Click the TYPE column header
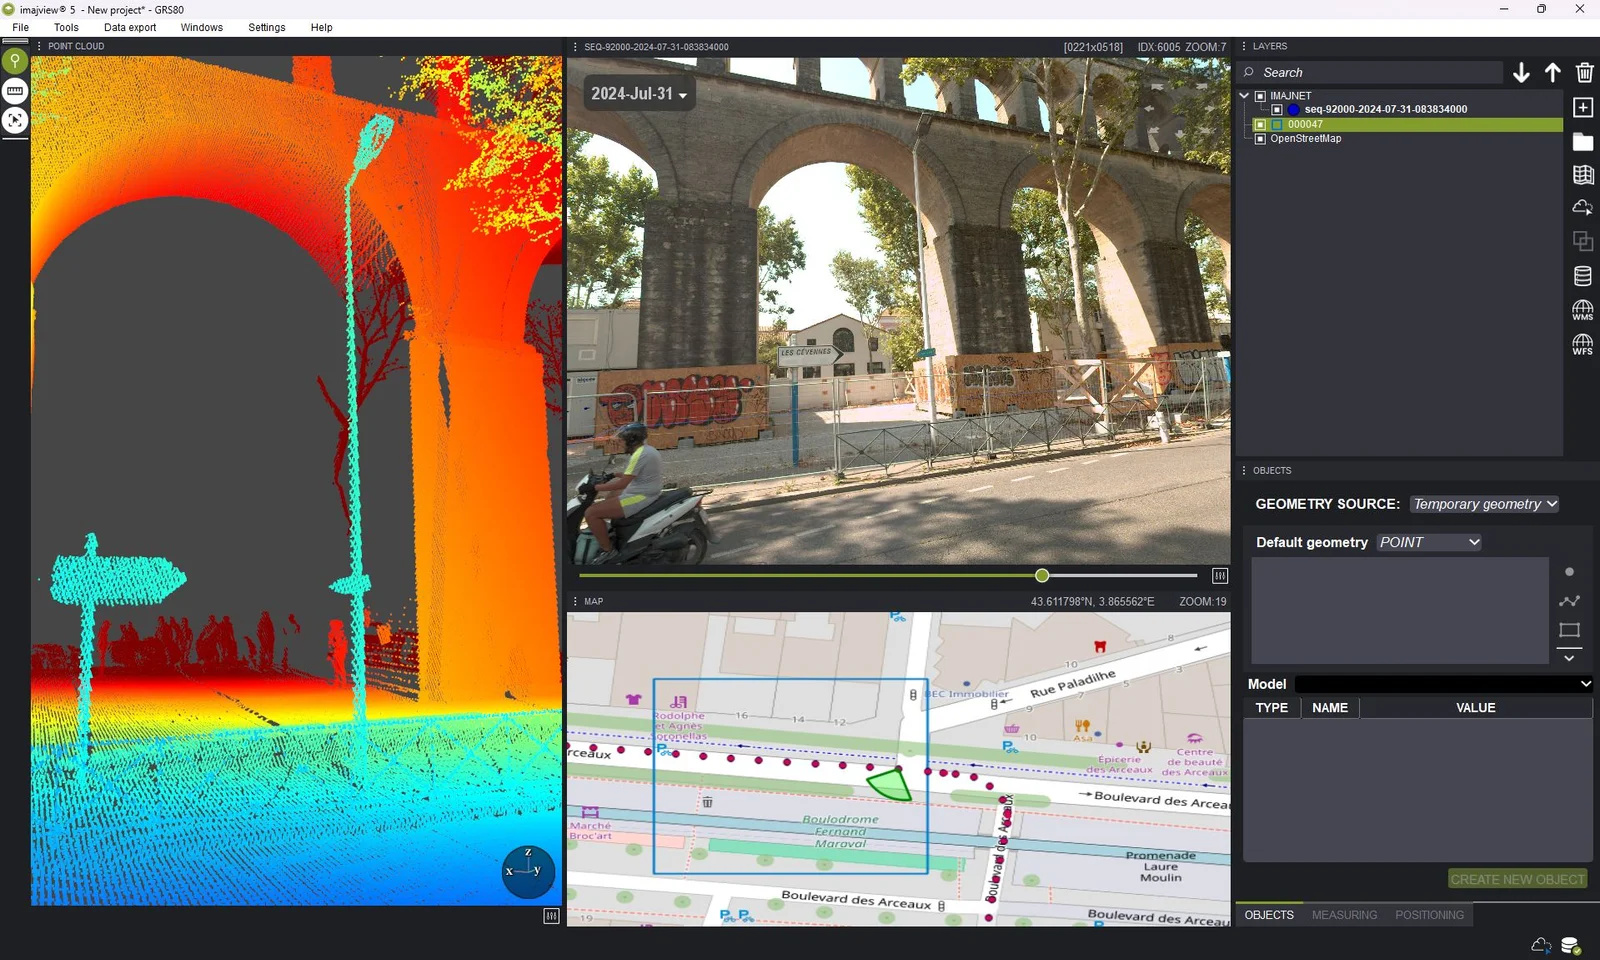Viewport: 1600px width, 960px height. (x=1271, y=707)
